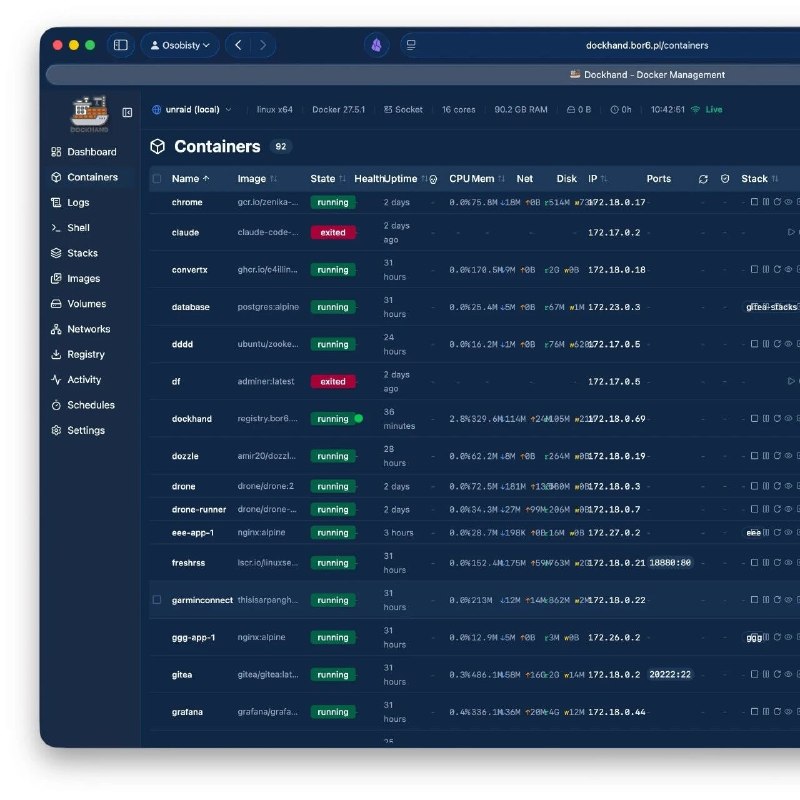Click the green health dot on dockhand

(359, 418)
